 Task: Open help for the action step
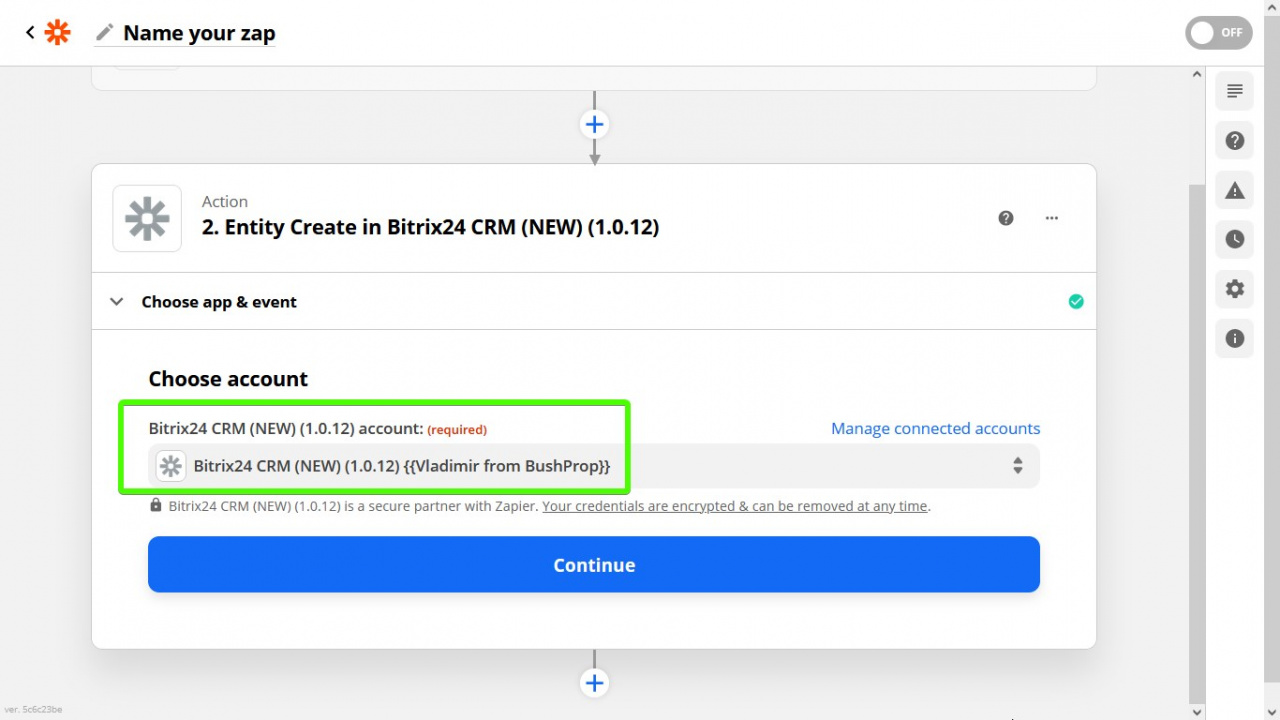click(1006, 218)
